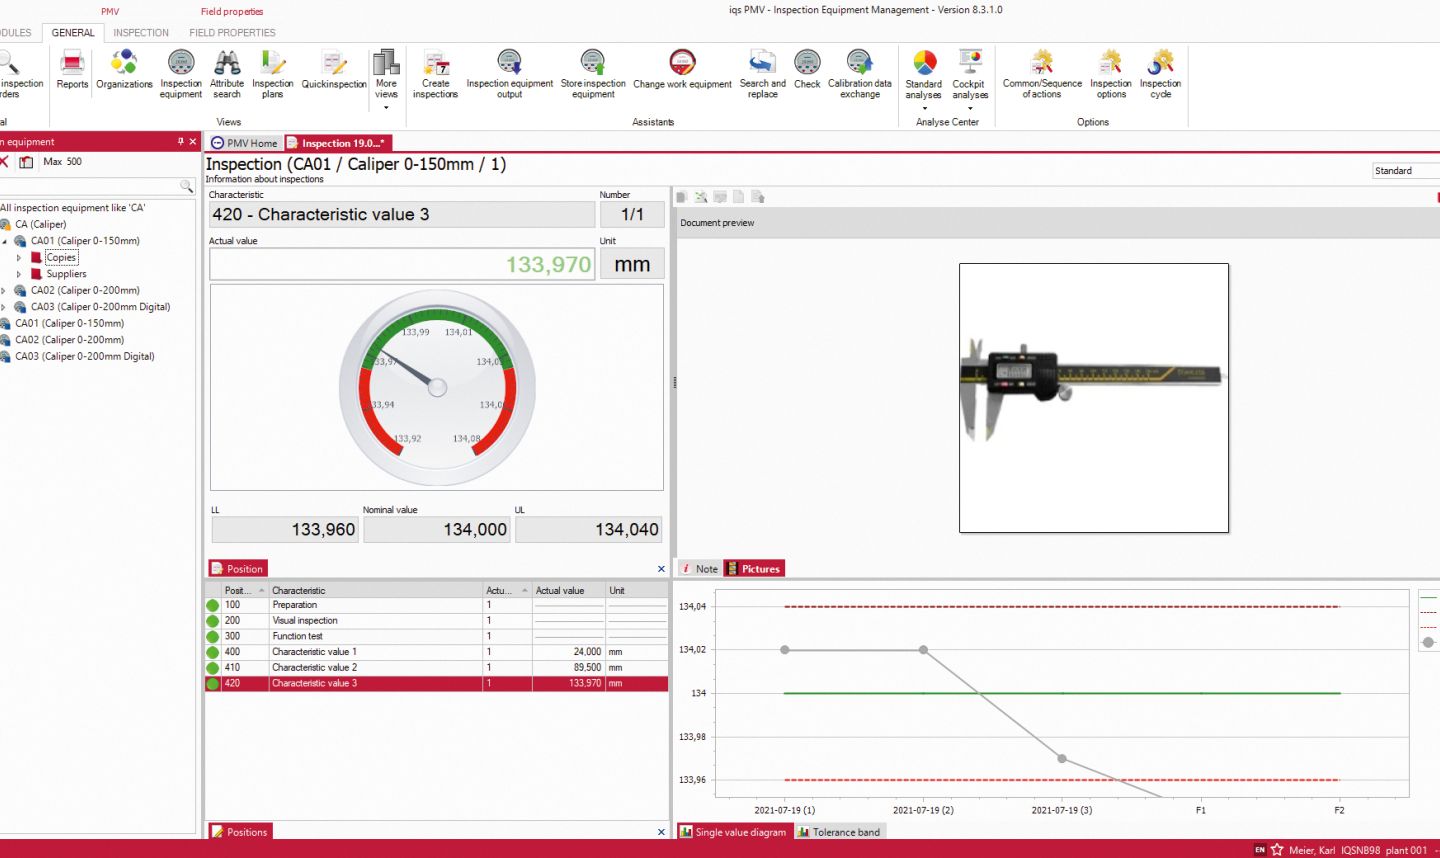Open the Search and replace assistant

point(761,73)
